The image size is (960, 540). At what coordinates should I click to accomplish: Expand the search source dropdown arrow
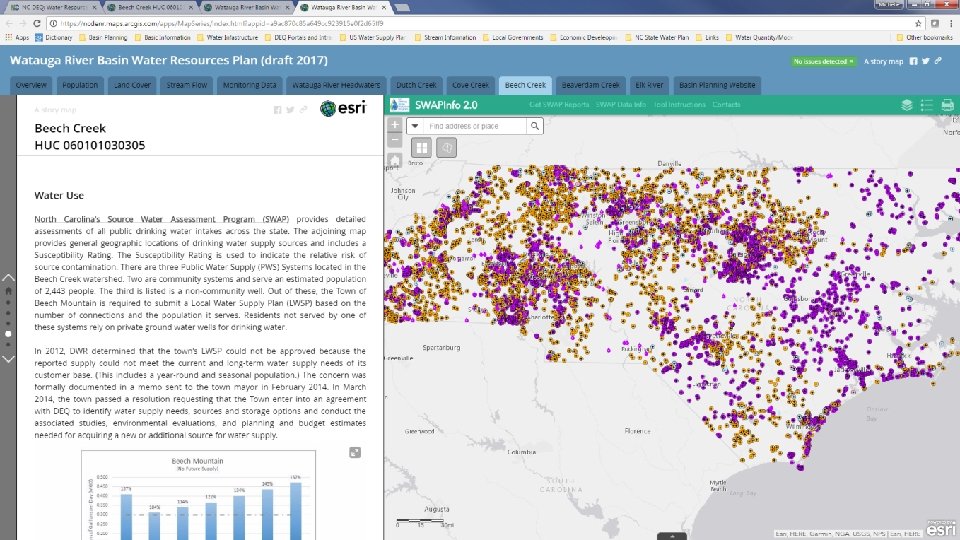coord(414,126)
